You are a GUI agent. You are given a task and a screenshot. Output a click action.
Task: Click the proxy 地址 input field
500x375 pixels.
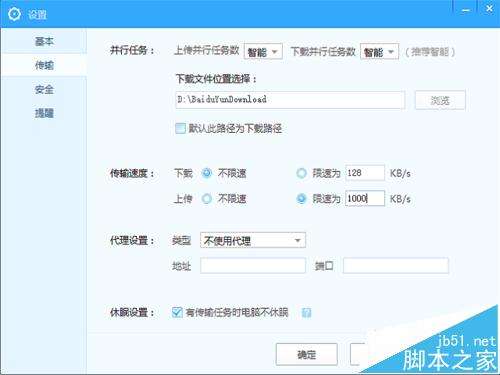pos(253,266)
